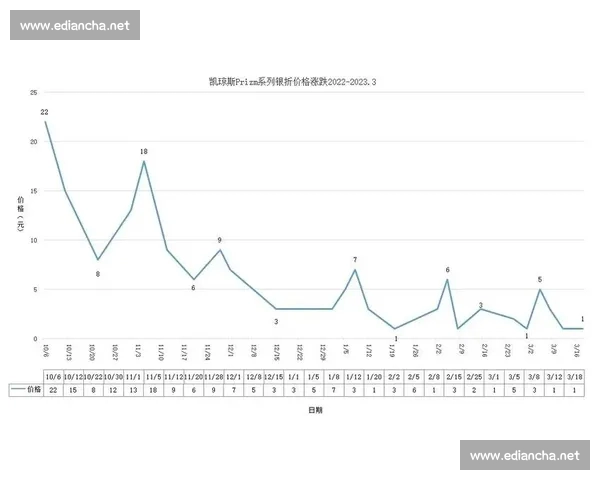Image resolution: width=600 pixels, height=480 pixels.
Task: Select the 3/8 date cell in the table
Action: pos(534,377)
